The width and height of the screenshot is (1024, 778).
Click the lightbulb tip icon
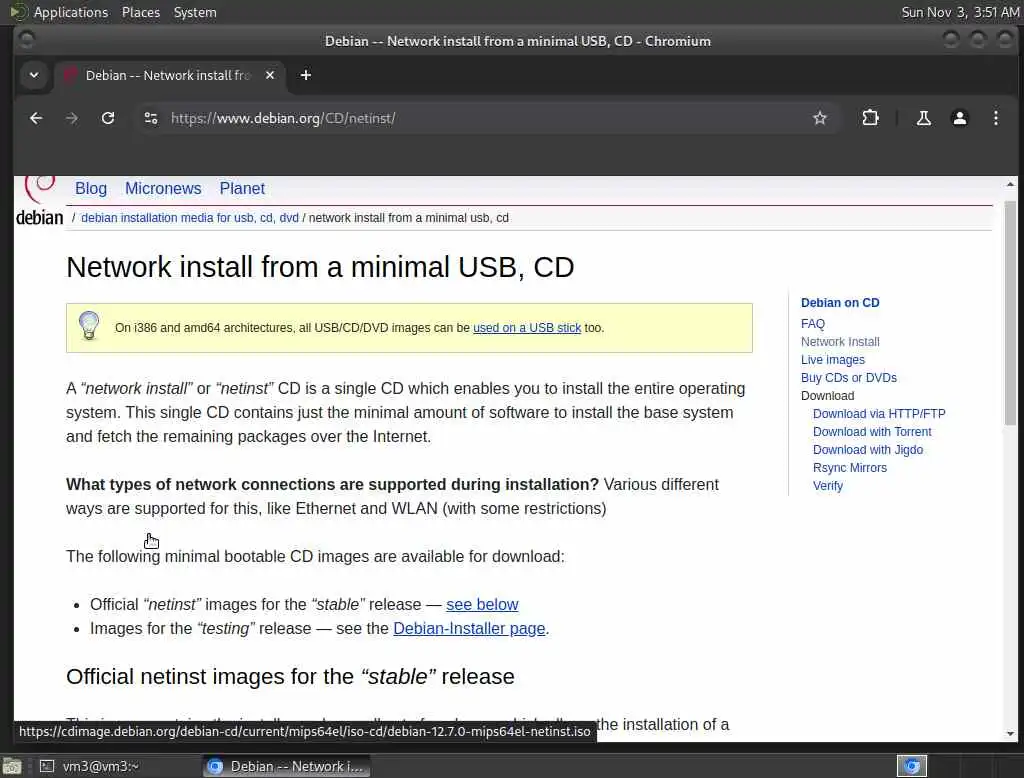pos(89,325)
